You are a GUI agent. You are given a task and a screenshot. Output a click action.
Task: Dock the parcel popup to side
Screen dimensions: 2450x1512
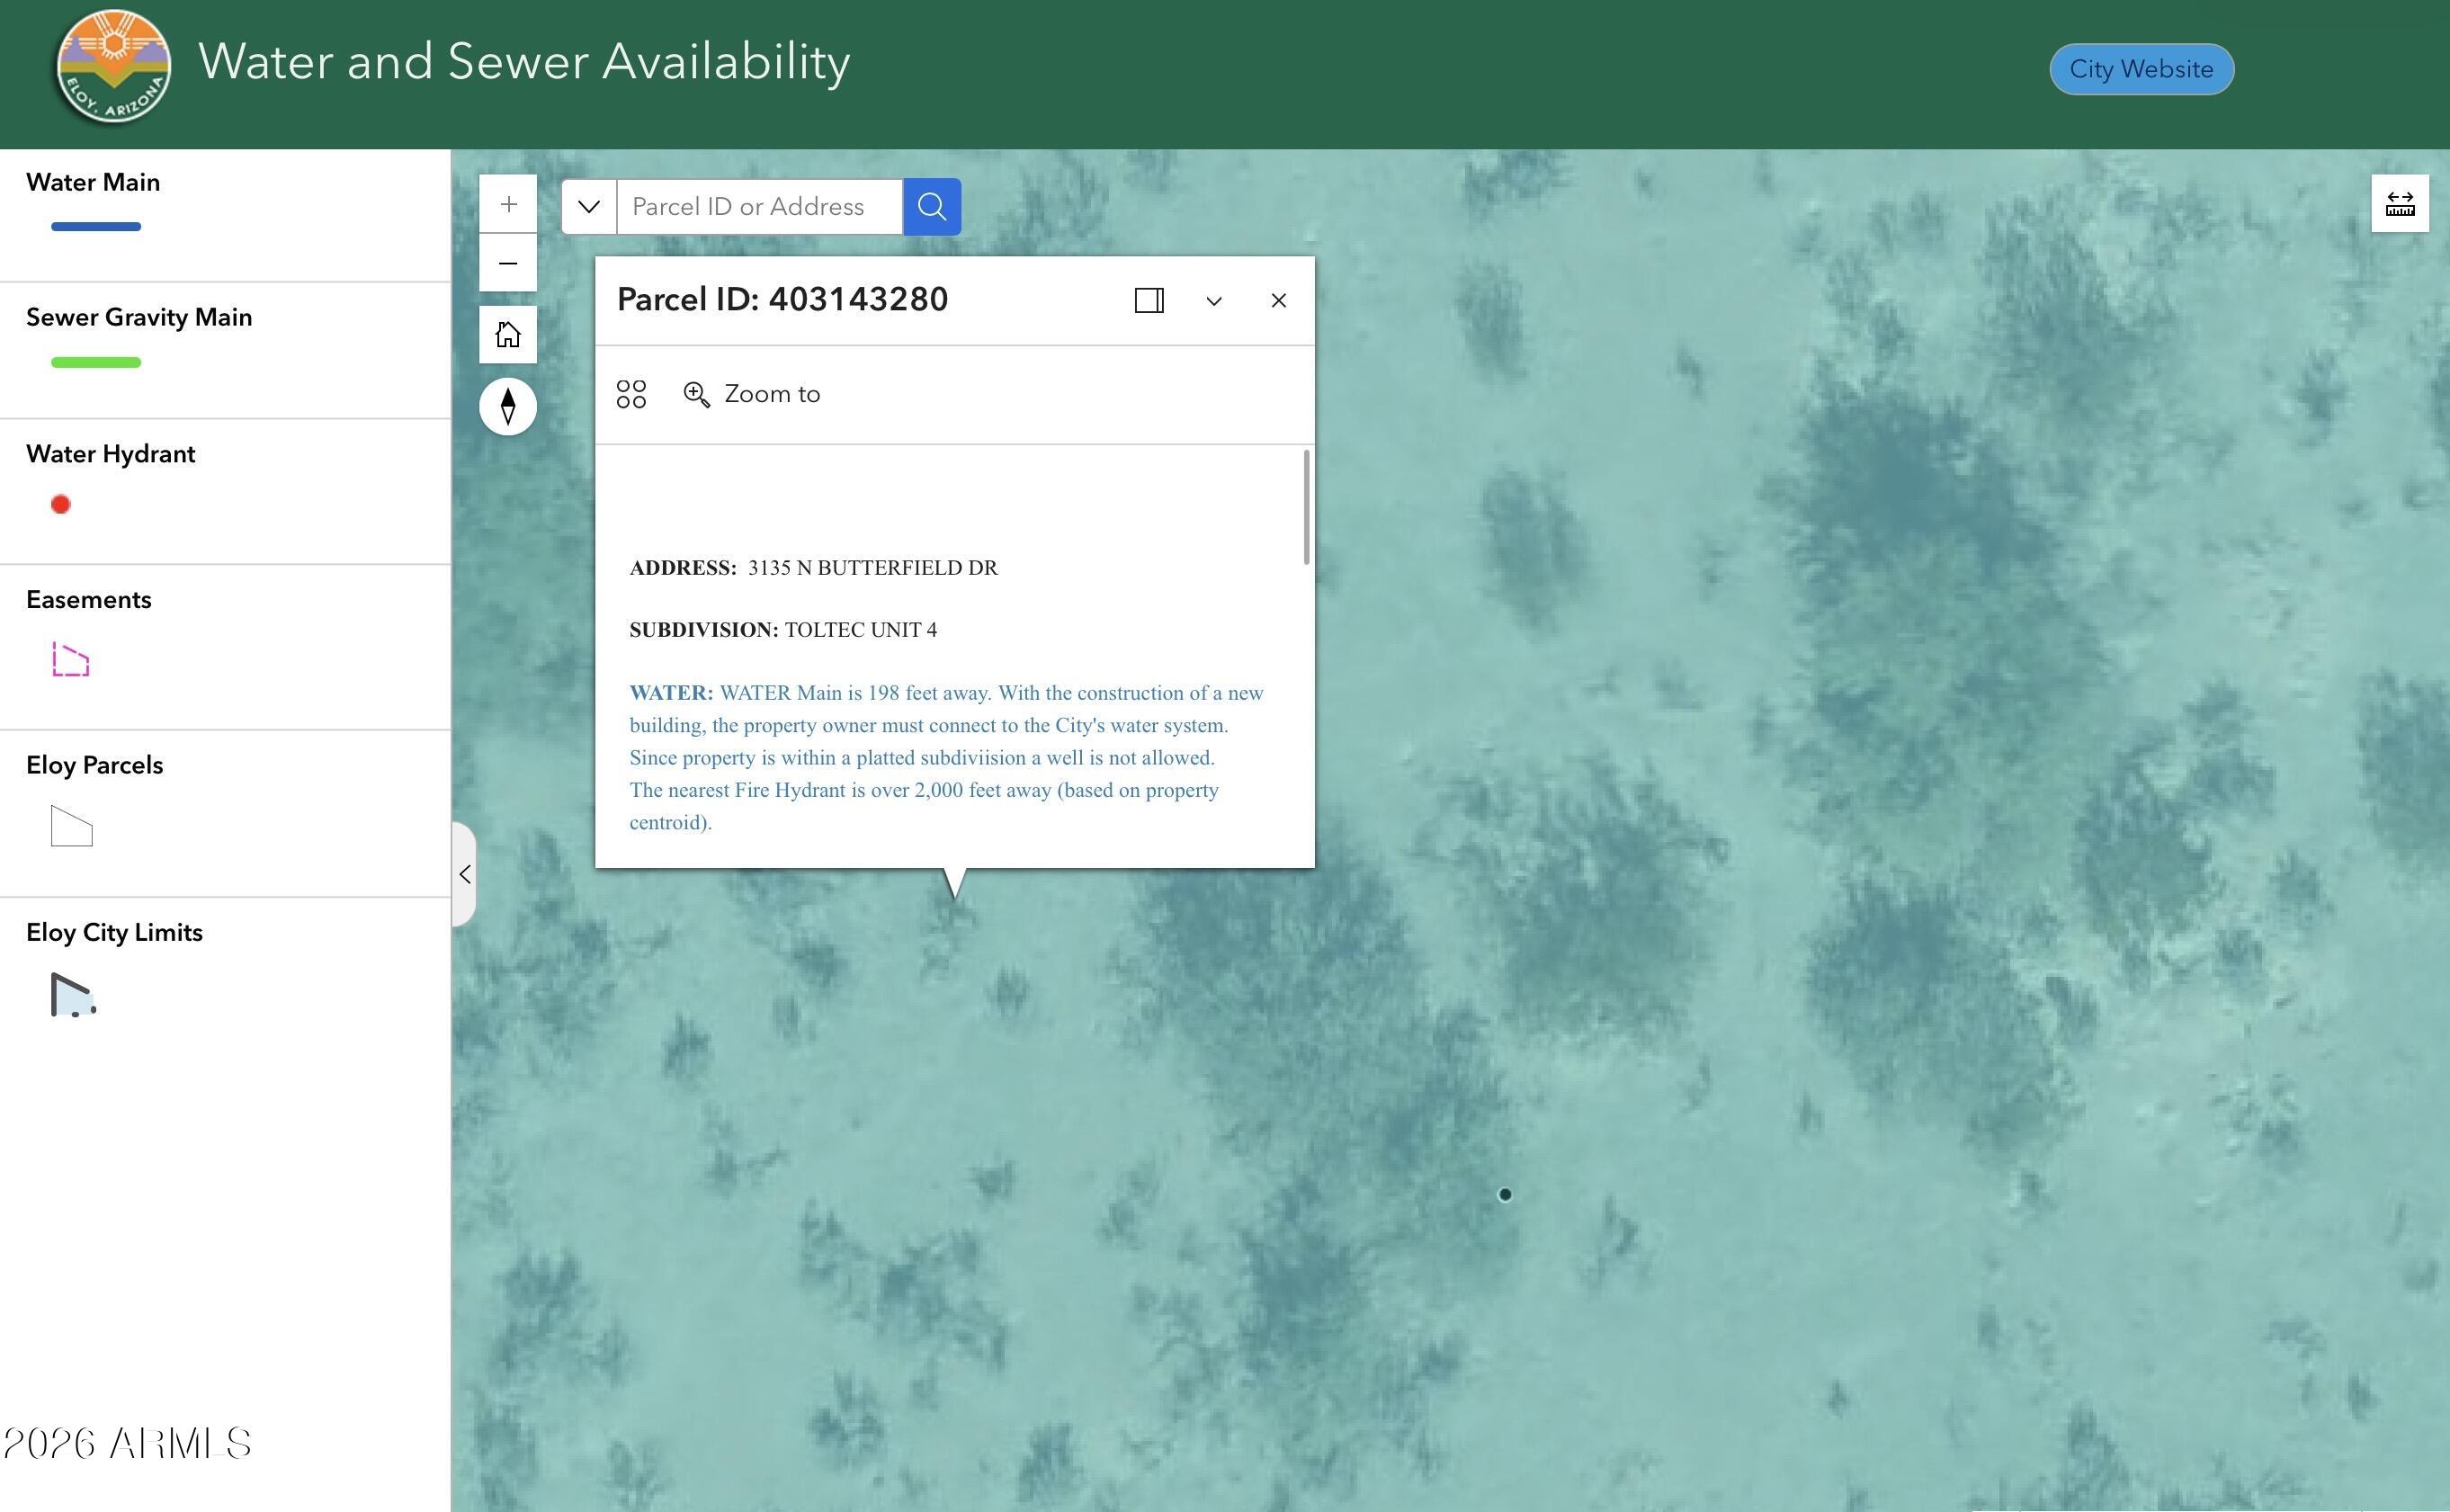point(1149,300)
